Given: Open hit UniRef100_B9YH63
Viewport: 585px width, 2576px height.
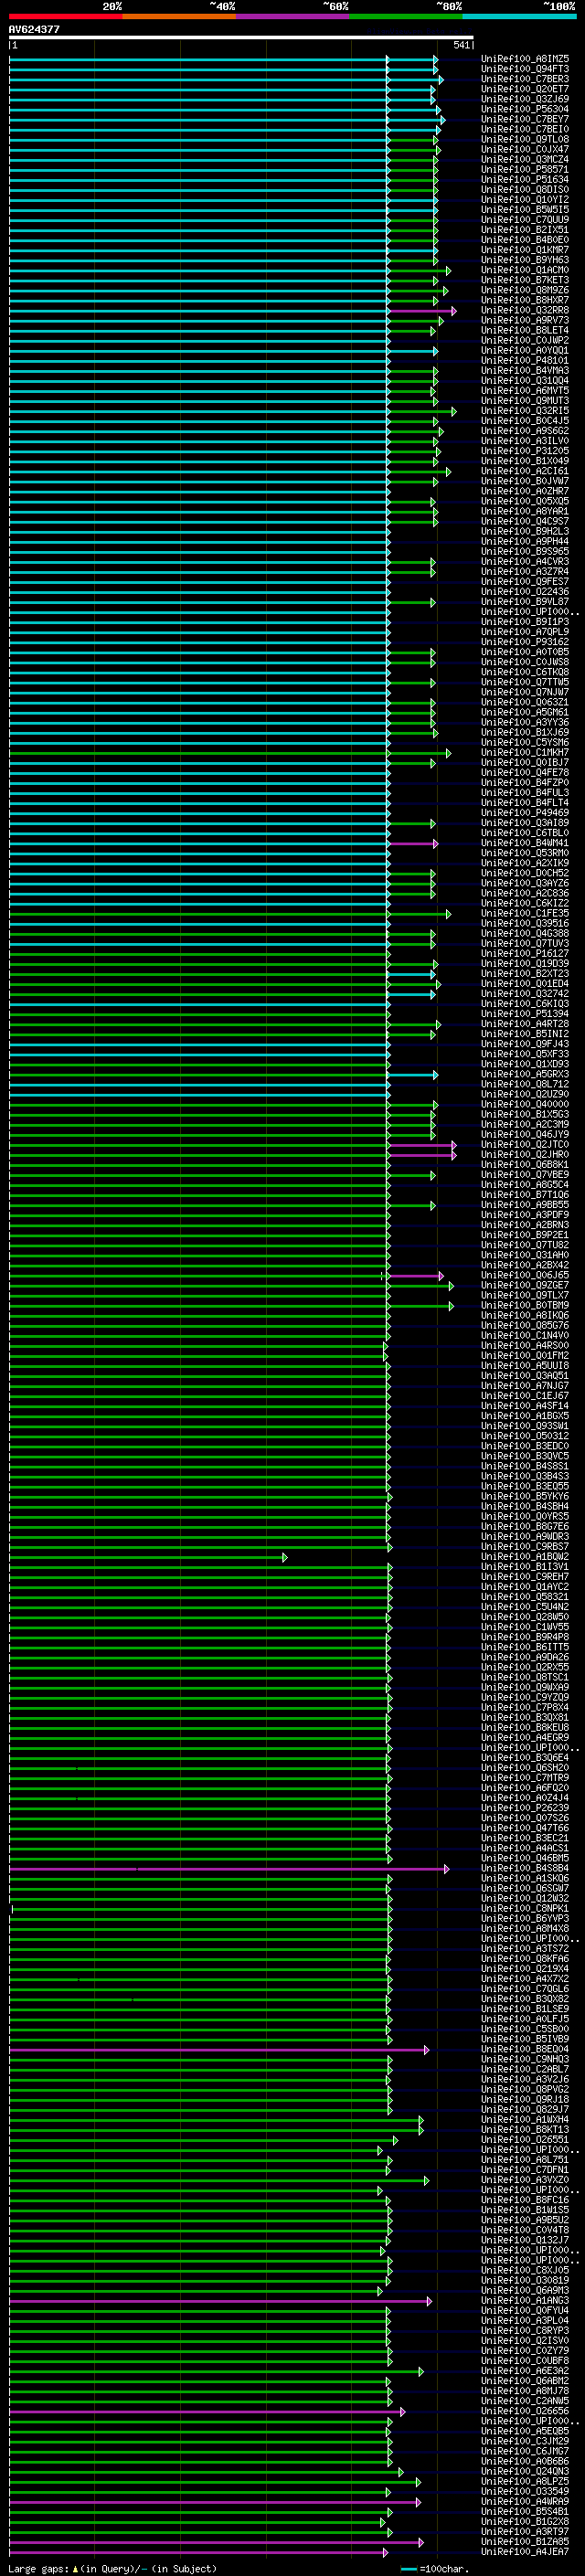Looking at the screenshot, I should (525, 260).
